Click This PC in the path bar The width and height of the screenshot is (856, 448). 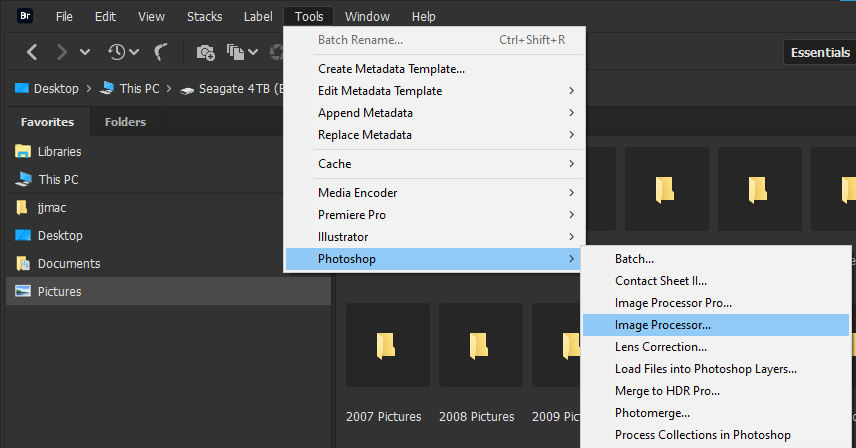[x=139, y=89]
